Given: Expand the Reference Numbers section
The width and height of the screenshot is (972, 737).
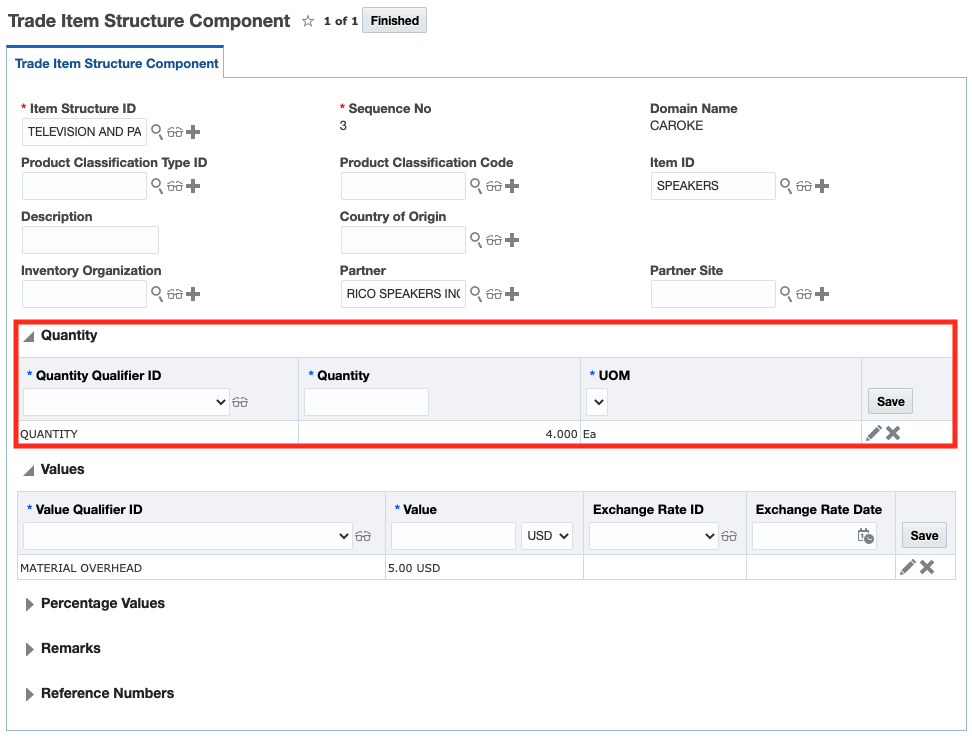Looking at the screenshot, I should [30, 694].
